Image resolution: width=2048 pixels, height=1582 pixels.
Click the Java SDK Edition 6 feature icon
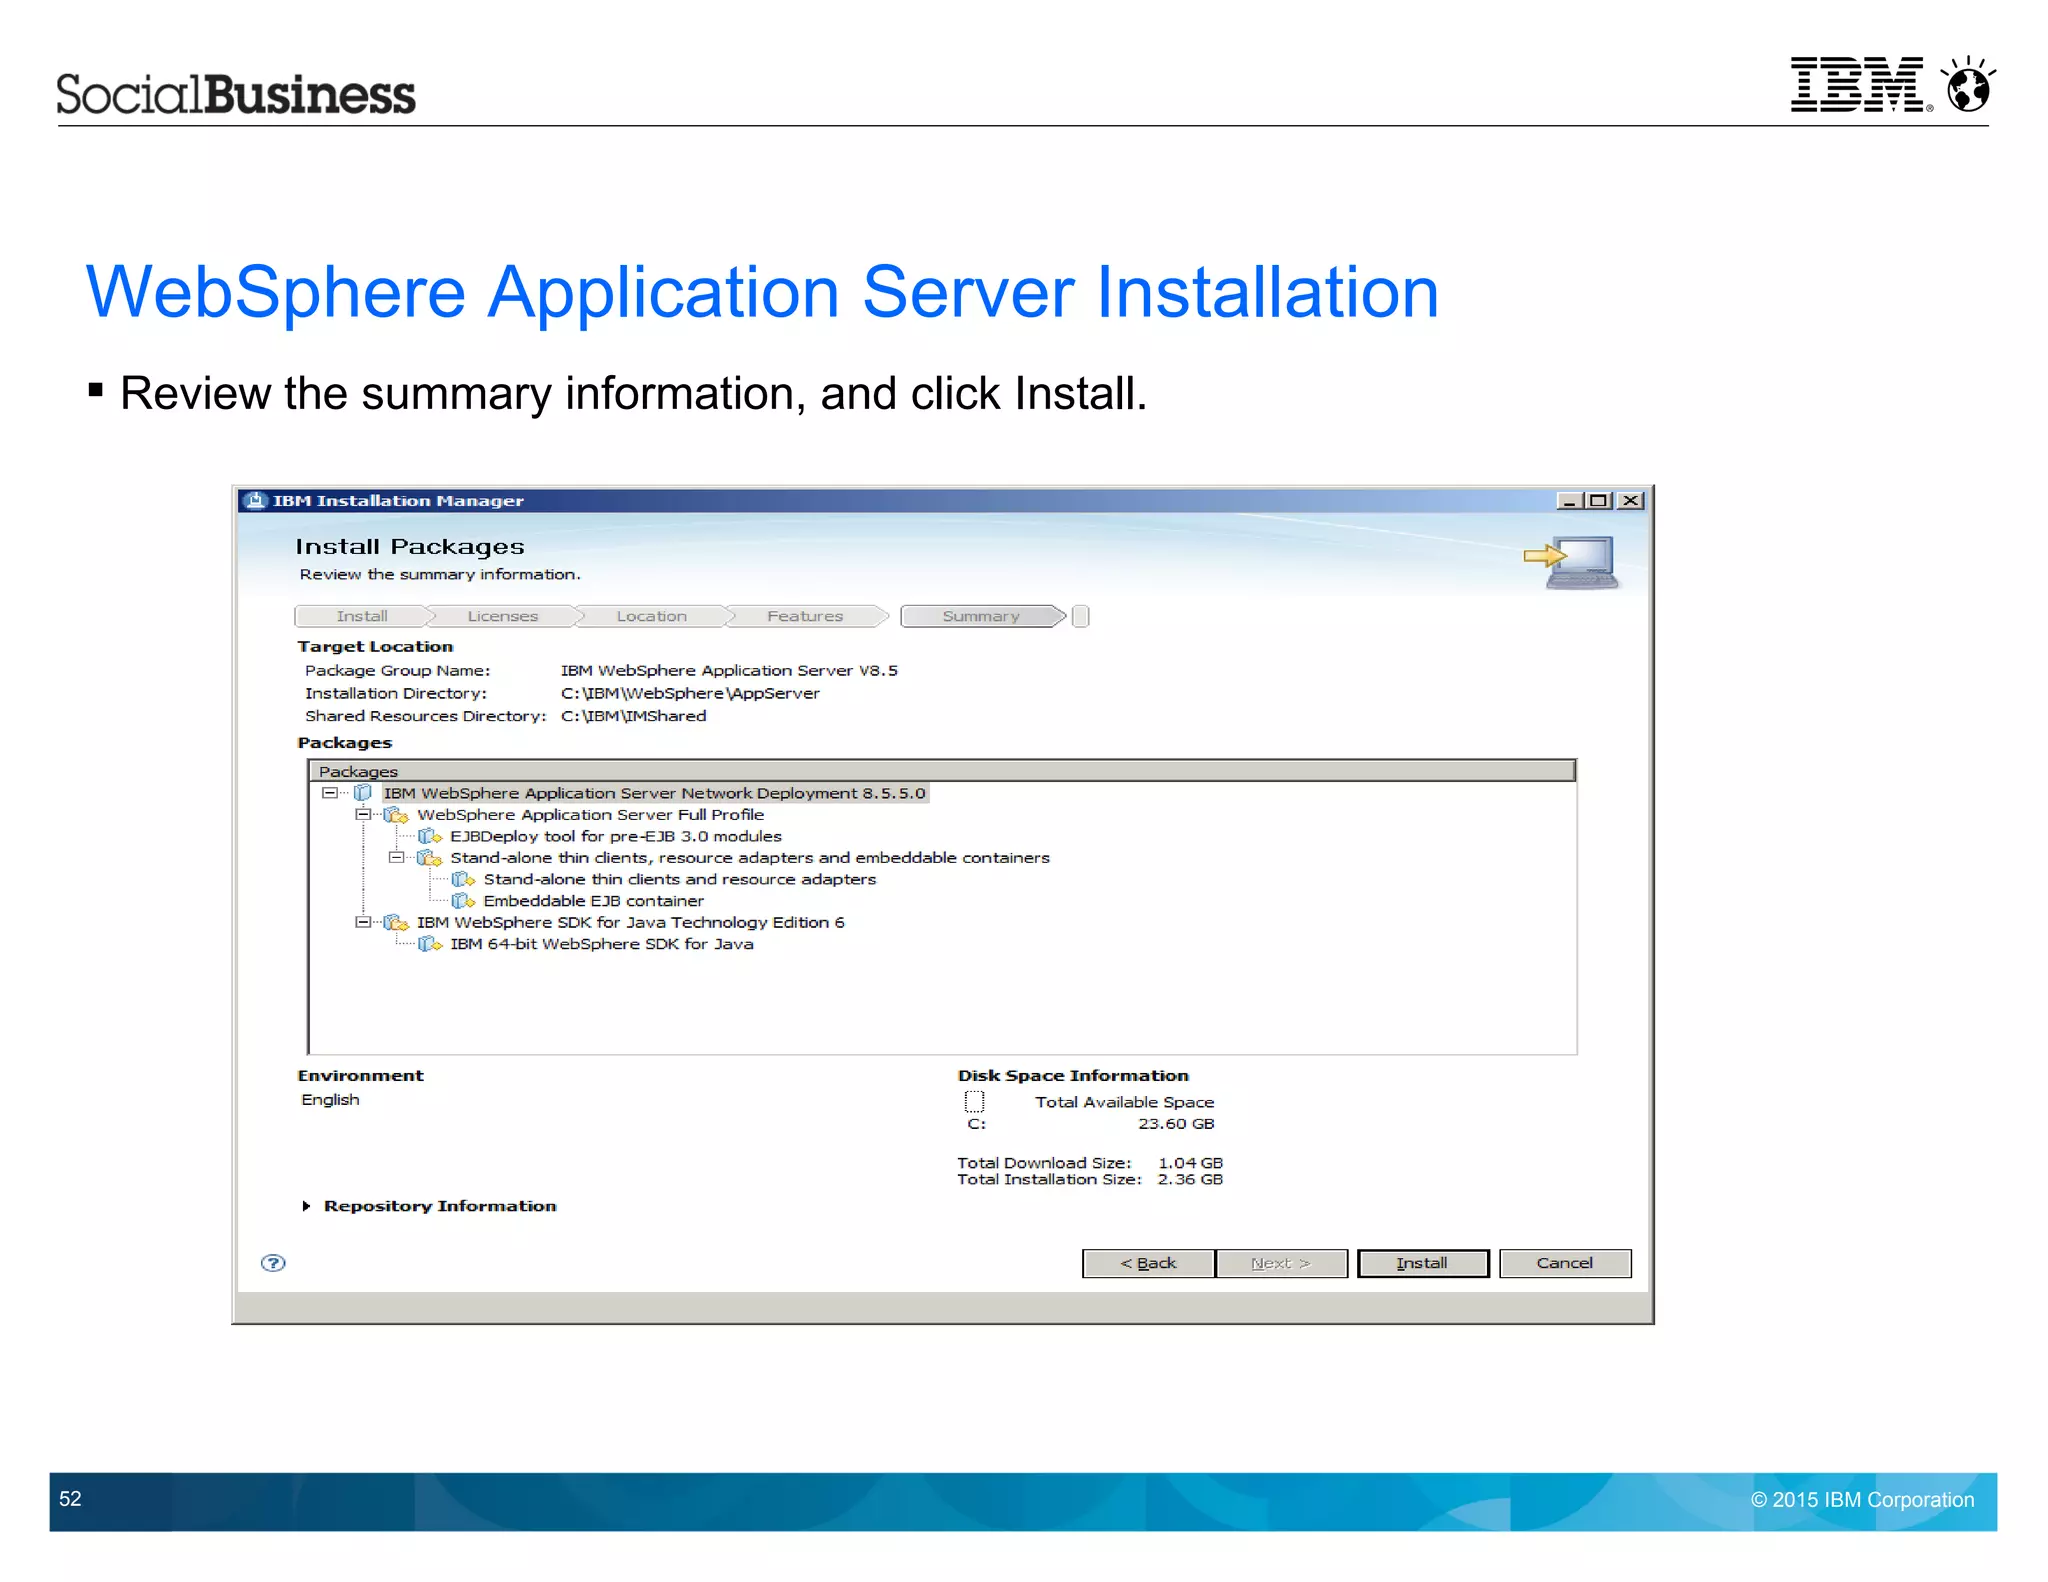tap(397, 922)
